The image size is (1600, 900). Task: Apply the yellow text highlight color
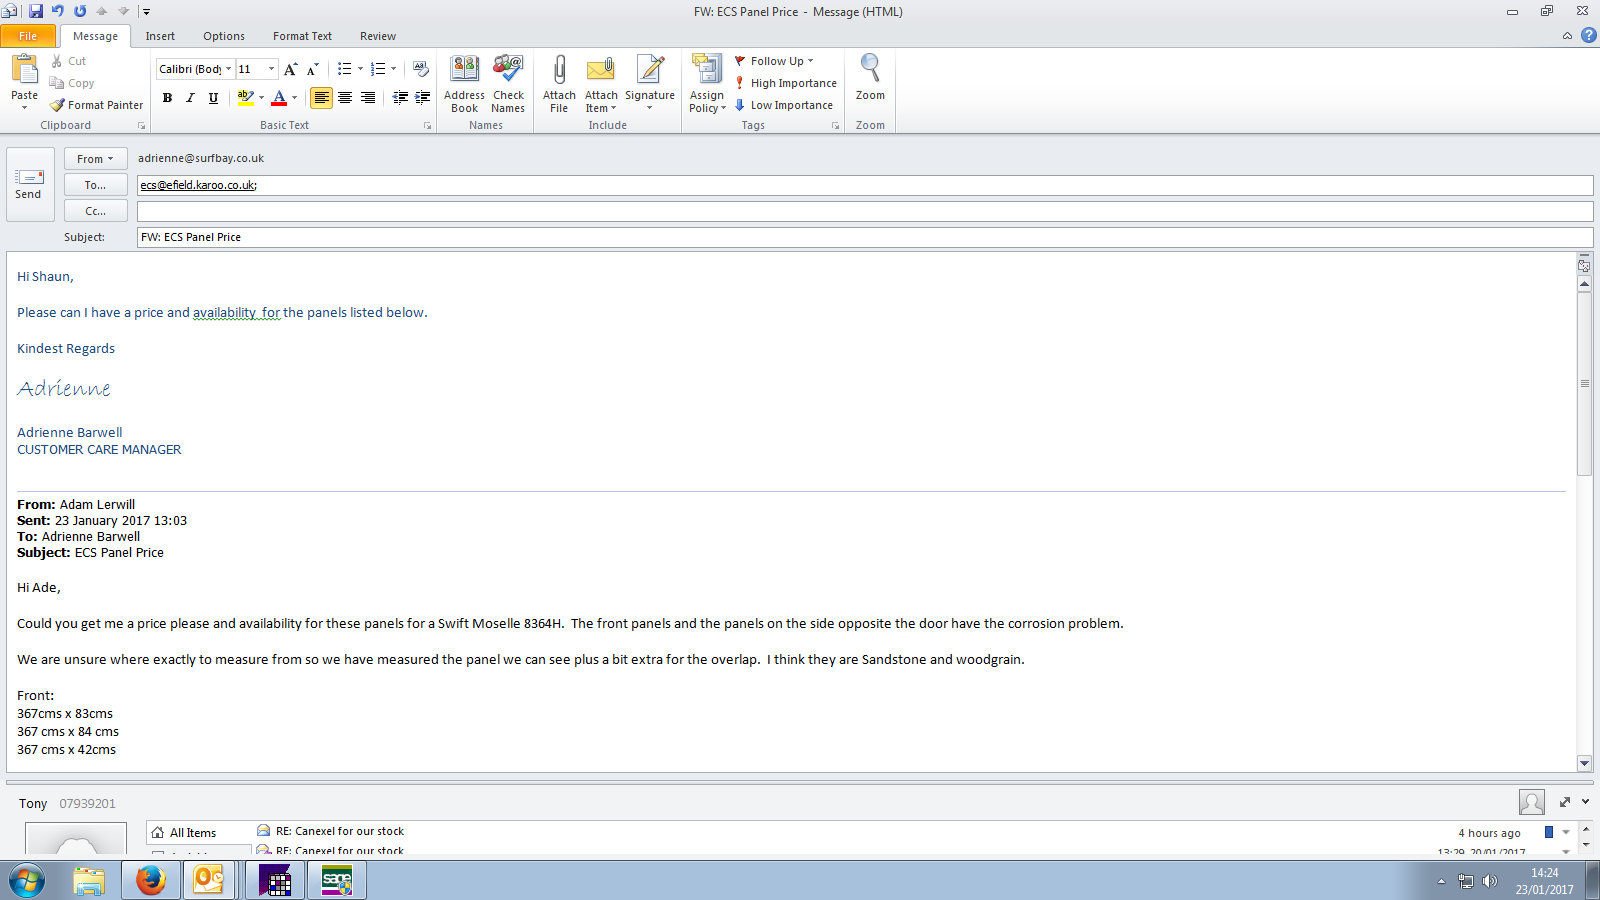(245, 98)
